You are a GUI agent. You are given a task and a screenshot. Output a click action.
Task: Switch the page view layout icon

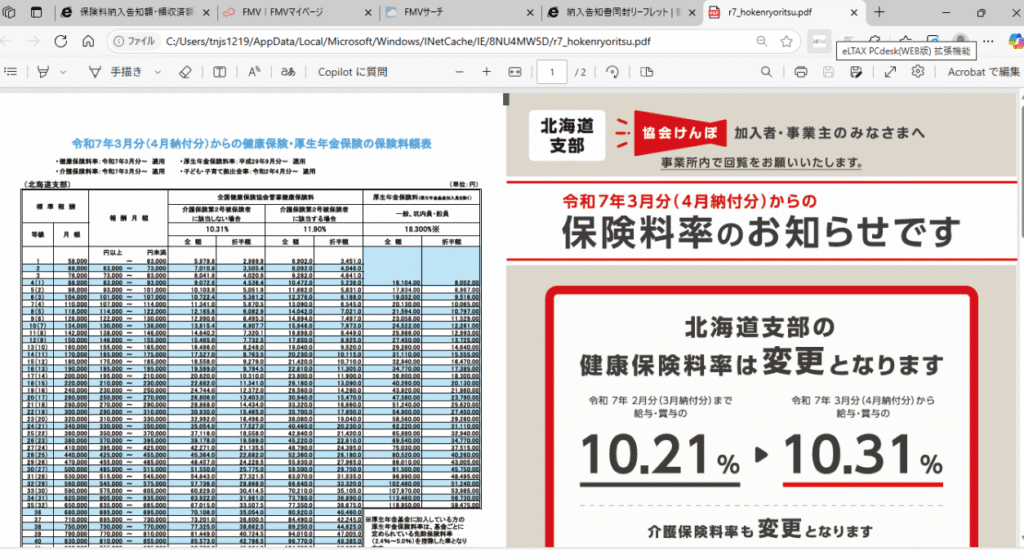pyautogui.click(x=647, y=72)
